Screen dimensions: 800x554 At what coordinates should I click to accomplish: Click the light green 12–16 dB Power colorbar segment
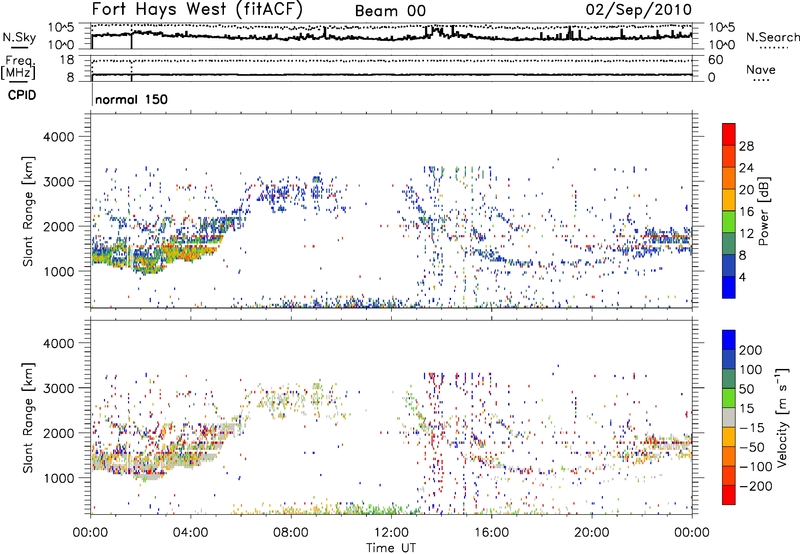[728, 221]
